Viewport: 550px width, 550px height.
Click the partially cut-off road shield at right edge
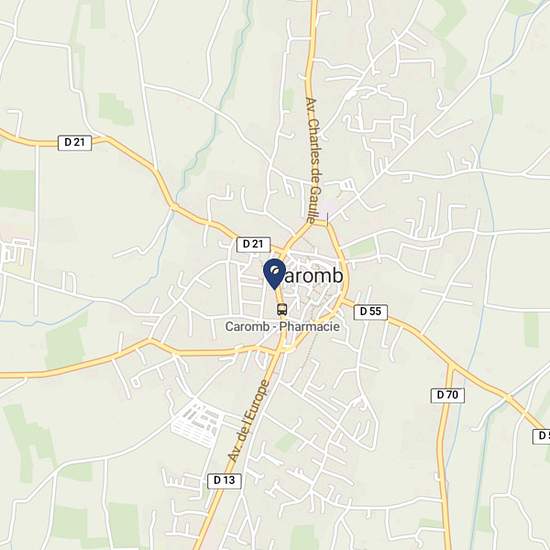(x=542, y=436)
